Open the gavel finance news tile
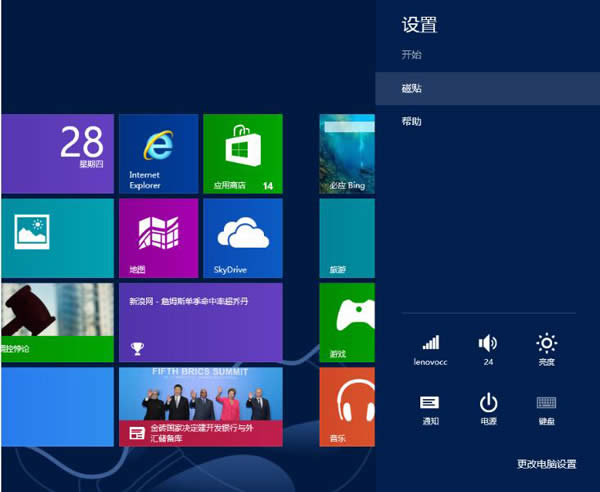Image resolution: width=600 pixels, height=492 pixels. pos(57,323)
